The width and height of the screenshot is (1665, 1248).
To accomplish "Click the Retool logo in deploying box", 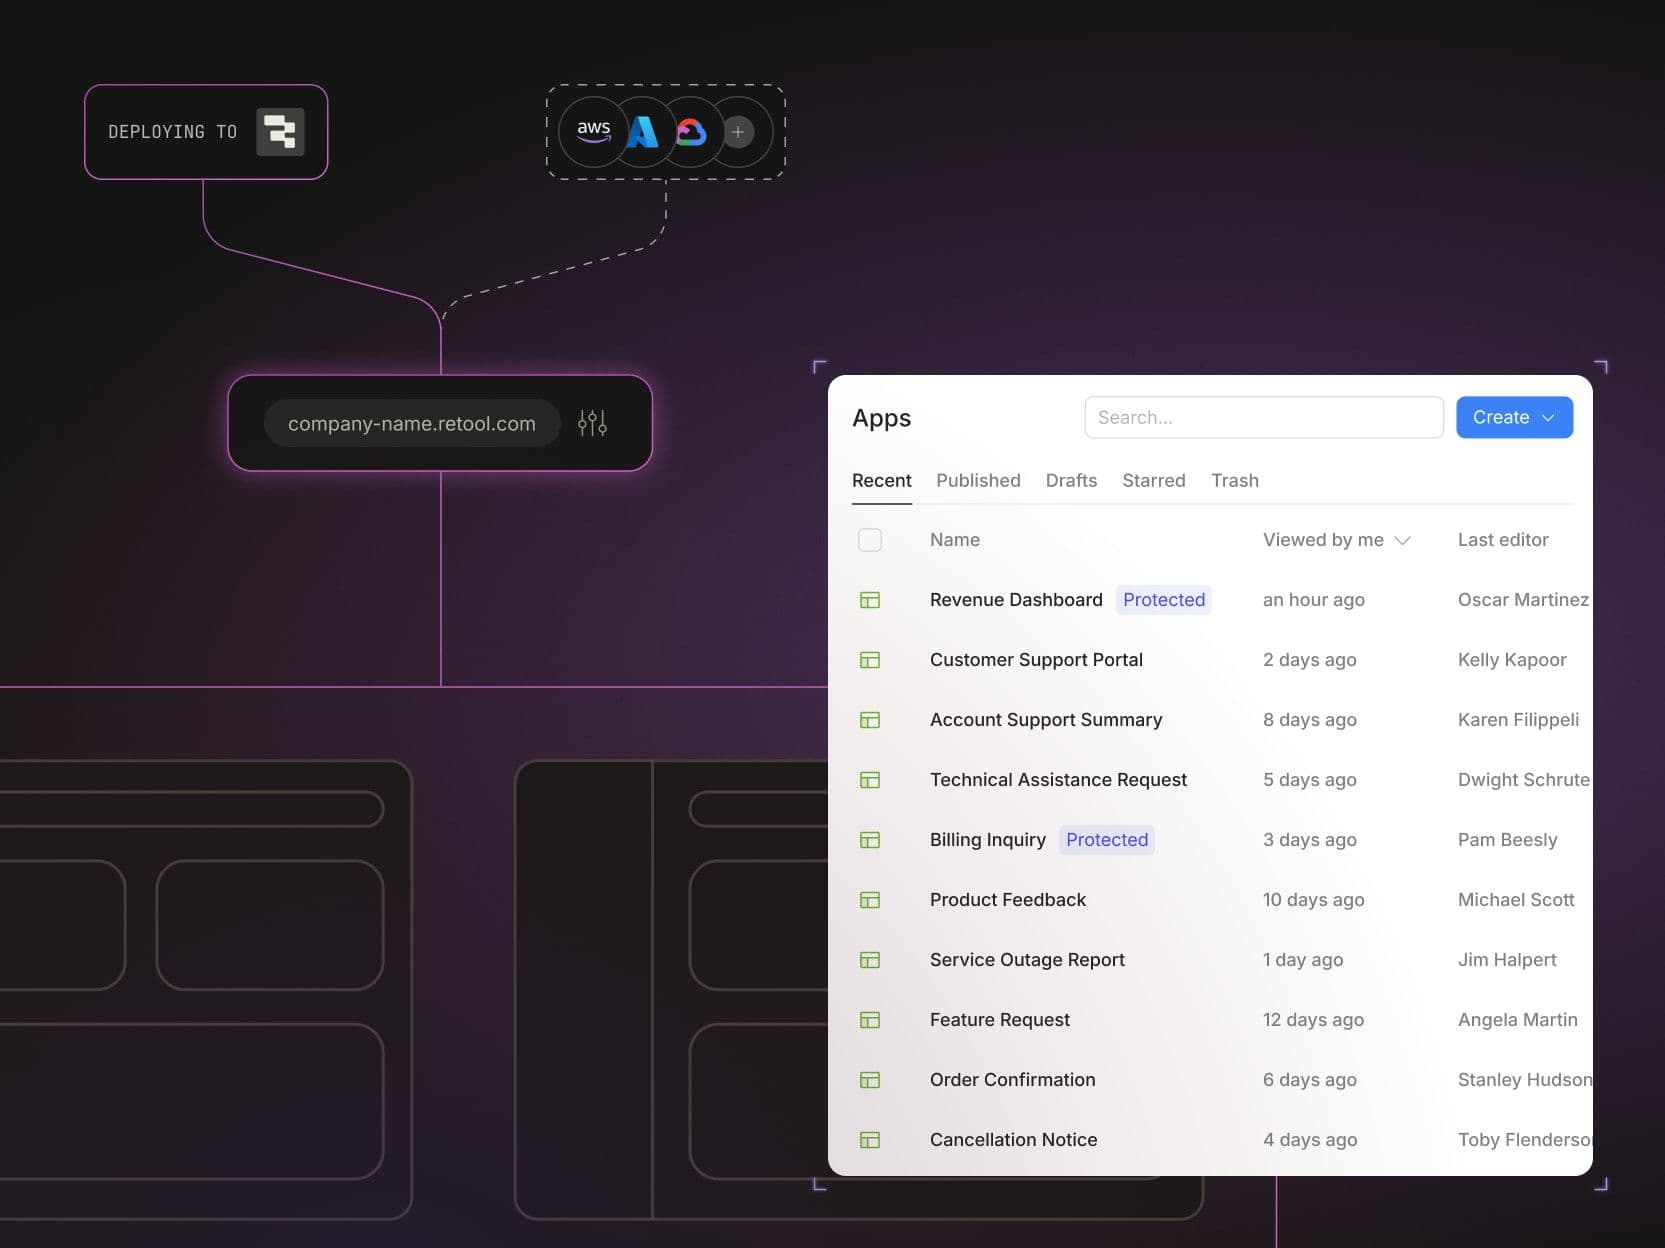I will click(x=280, y=132).
